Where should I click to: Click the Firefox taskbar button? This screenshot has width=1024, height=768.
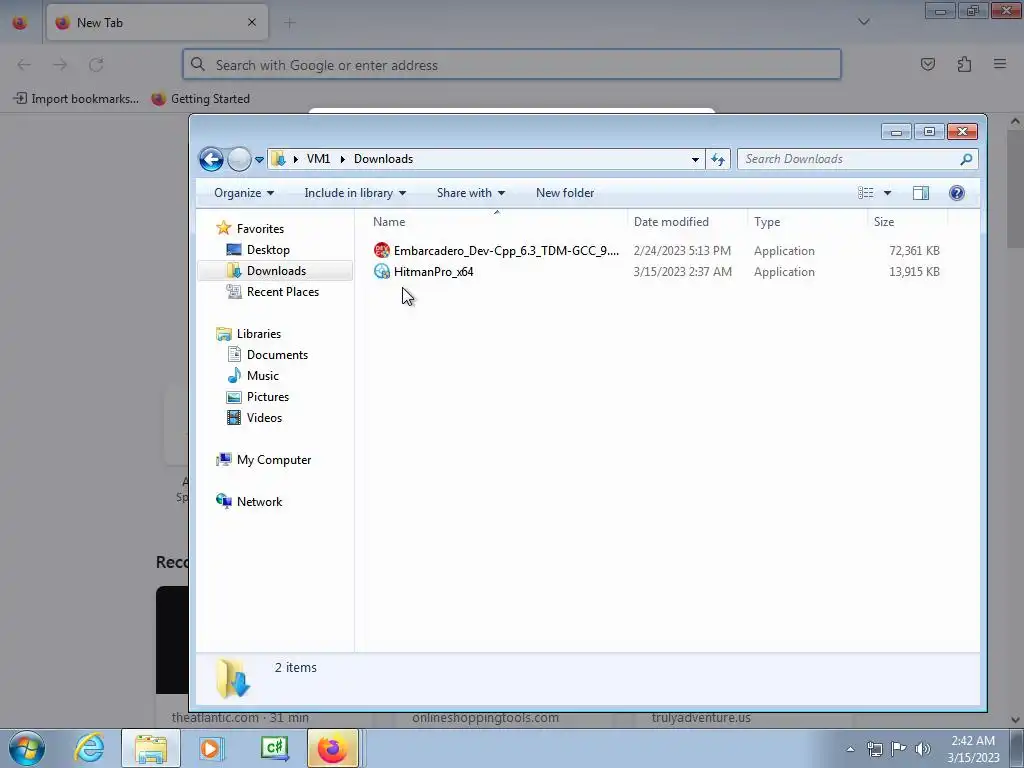333,748
